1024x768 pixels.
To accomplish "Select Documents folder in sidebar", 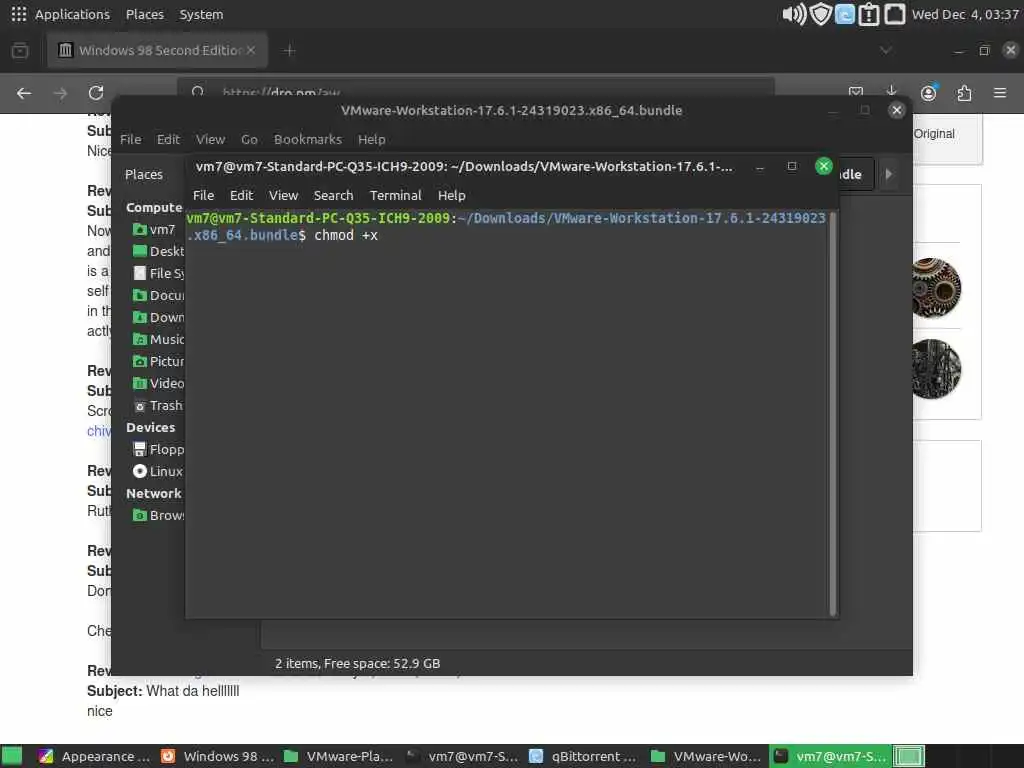I will pos(157,295).
